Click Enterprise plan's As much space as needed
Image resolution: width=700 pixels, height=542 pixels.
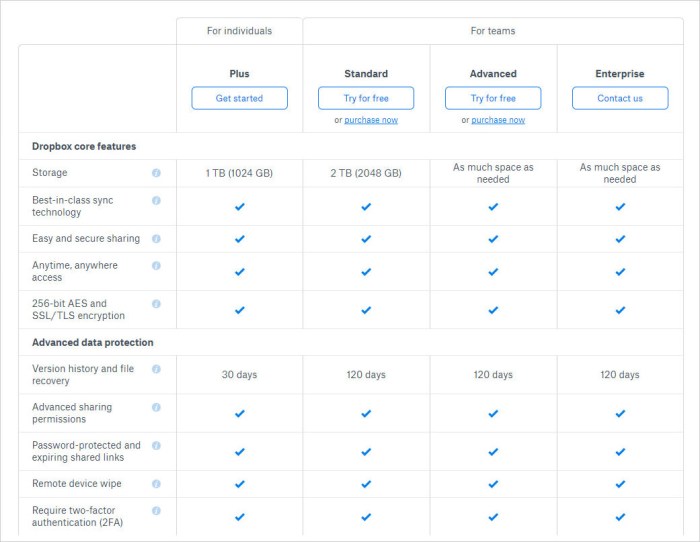pyautogui.click(x=620, y=173)
